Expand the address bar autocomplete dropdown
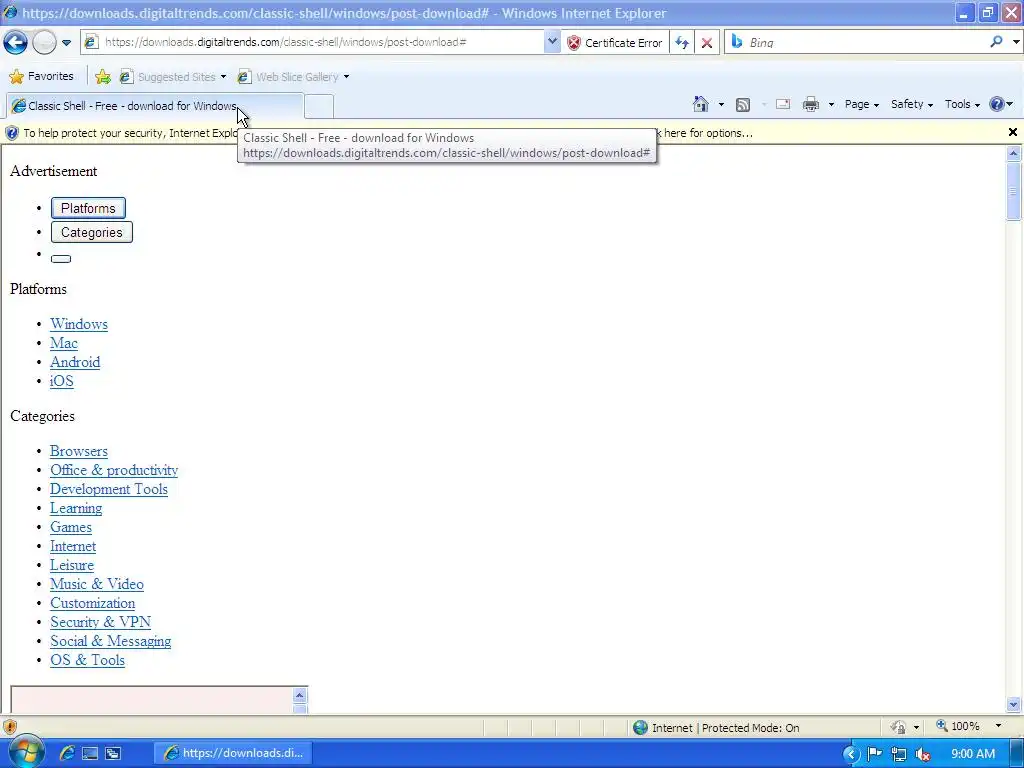This screenshot has width=1024, height=768. pos(552,42)
